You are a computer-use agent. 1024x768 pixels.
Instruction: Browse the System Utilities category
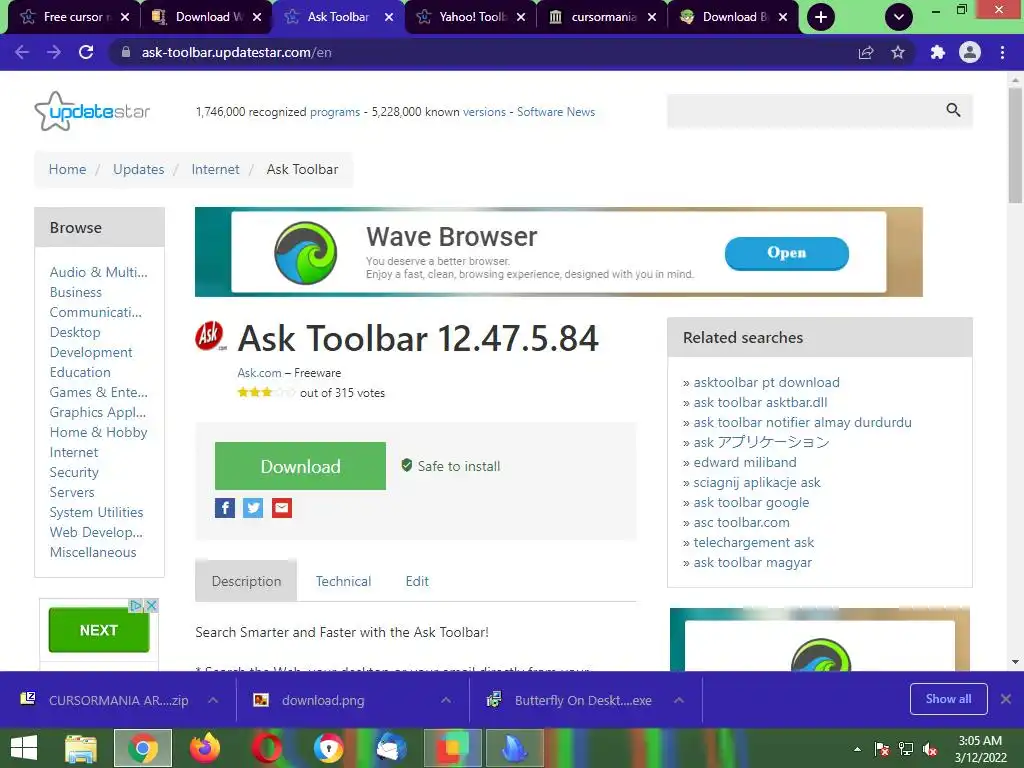[97, 513]
